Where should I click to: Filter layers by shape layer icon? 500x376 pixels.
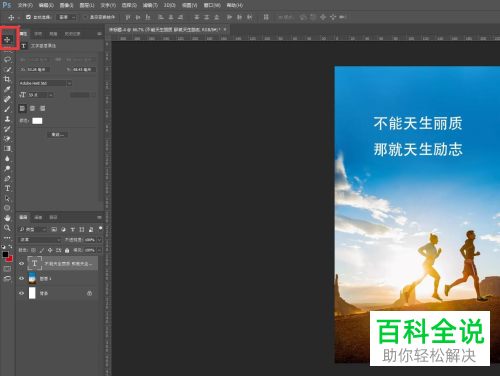click(82, 229)
